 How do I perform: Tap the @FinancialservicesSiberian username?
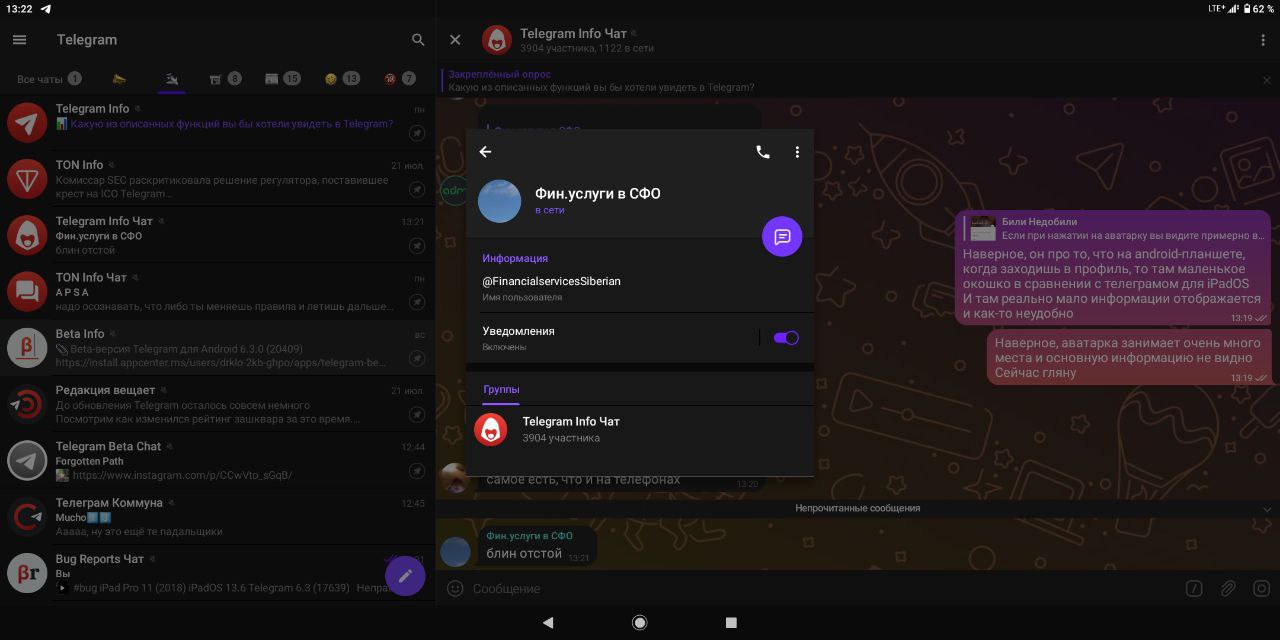(x=551, y=281)
